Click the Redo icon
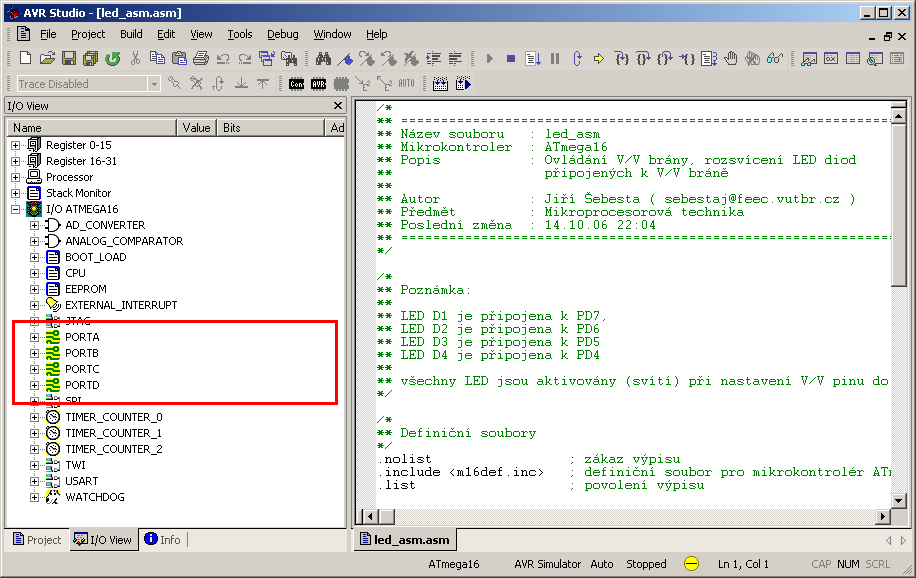The width and height of the screenshot is (916, 578). coord(245,58)
